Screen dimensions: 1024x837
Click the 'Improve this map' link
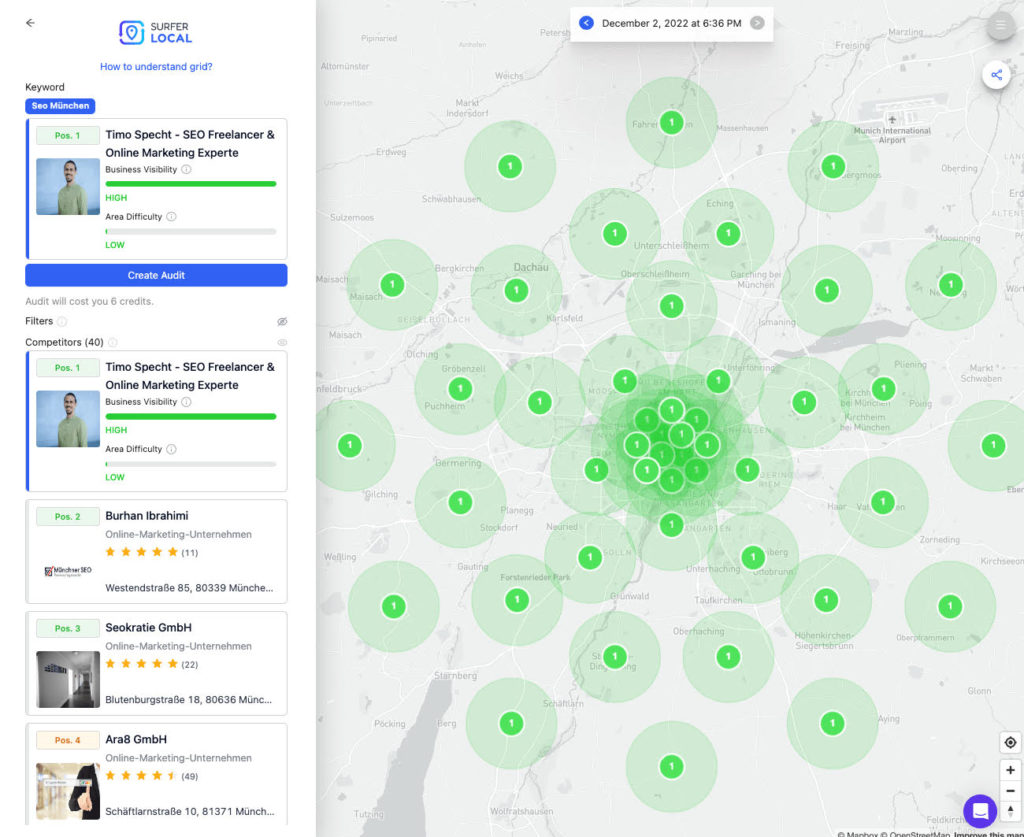987,834
